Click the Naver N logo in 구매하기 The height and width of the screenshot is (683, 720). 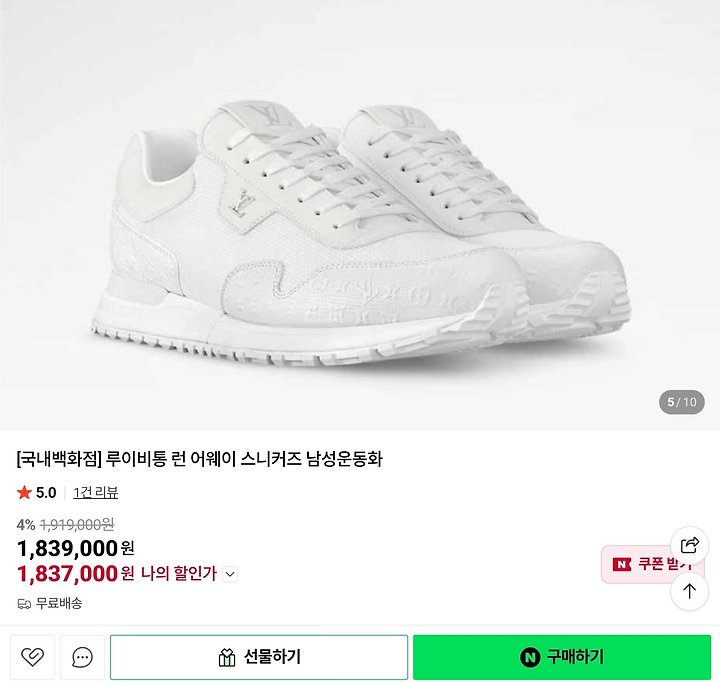pyautogui.click(x=530, y=657)
